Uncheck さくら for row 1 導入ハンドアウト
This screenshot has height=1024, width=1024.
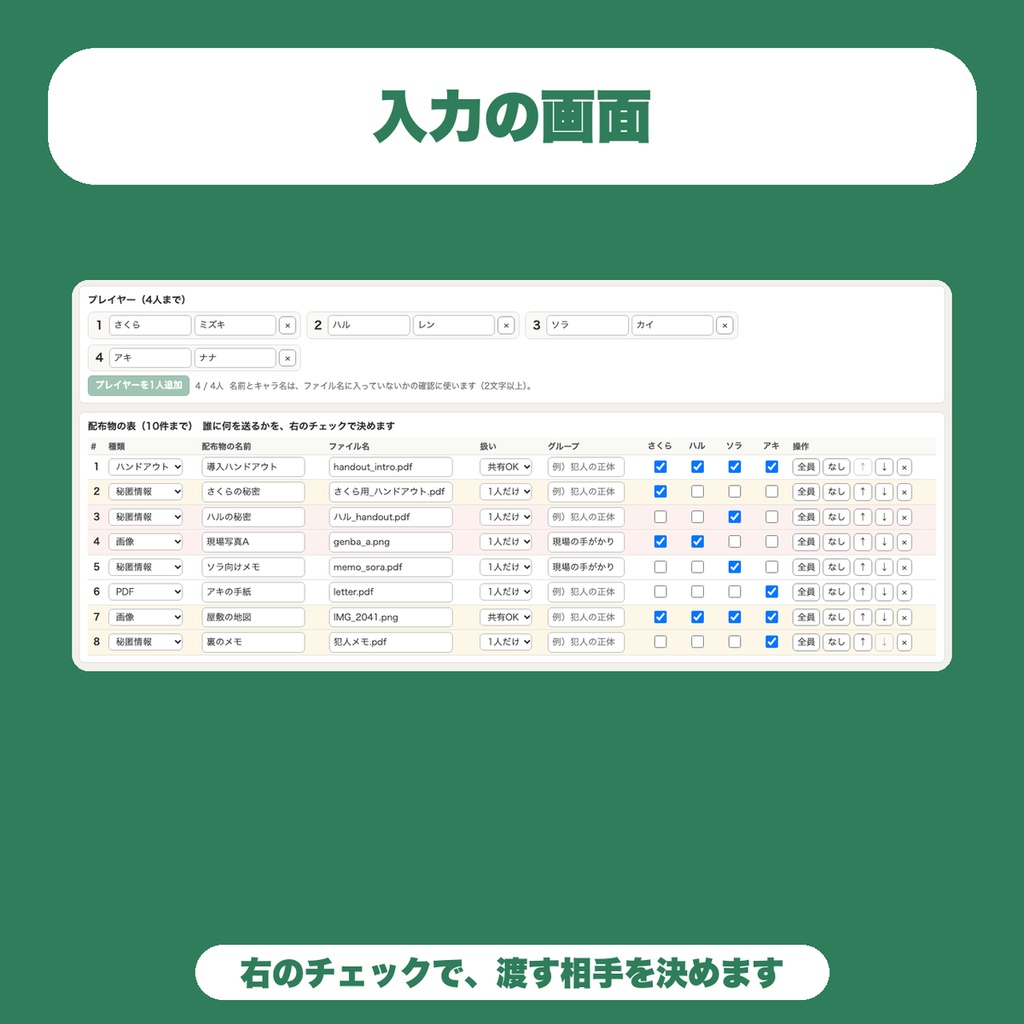click(x=660, y=467)
